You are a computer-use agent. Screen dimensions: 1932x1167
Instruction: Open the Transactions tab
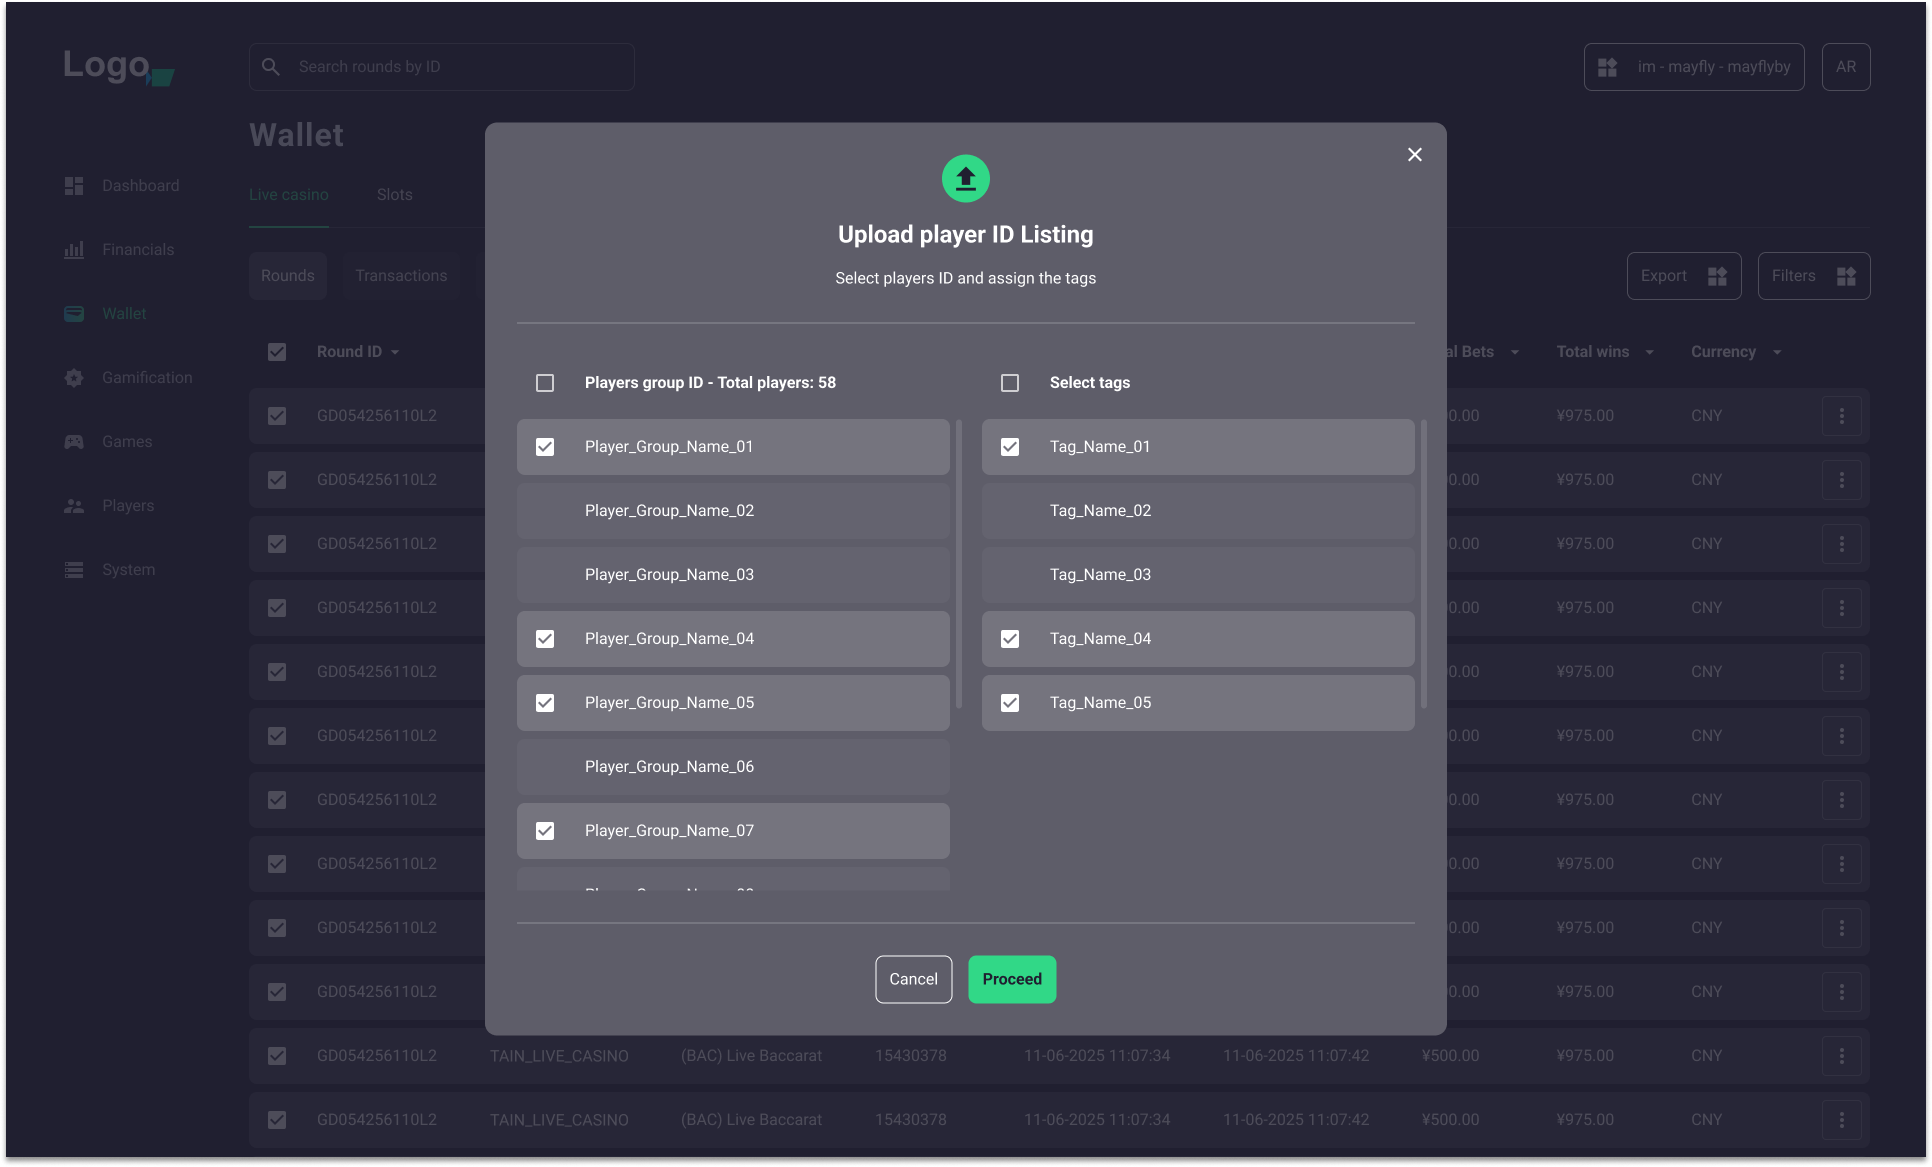click(400, 275)
